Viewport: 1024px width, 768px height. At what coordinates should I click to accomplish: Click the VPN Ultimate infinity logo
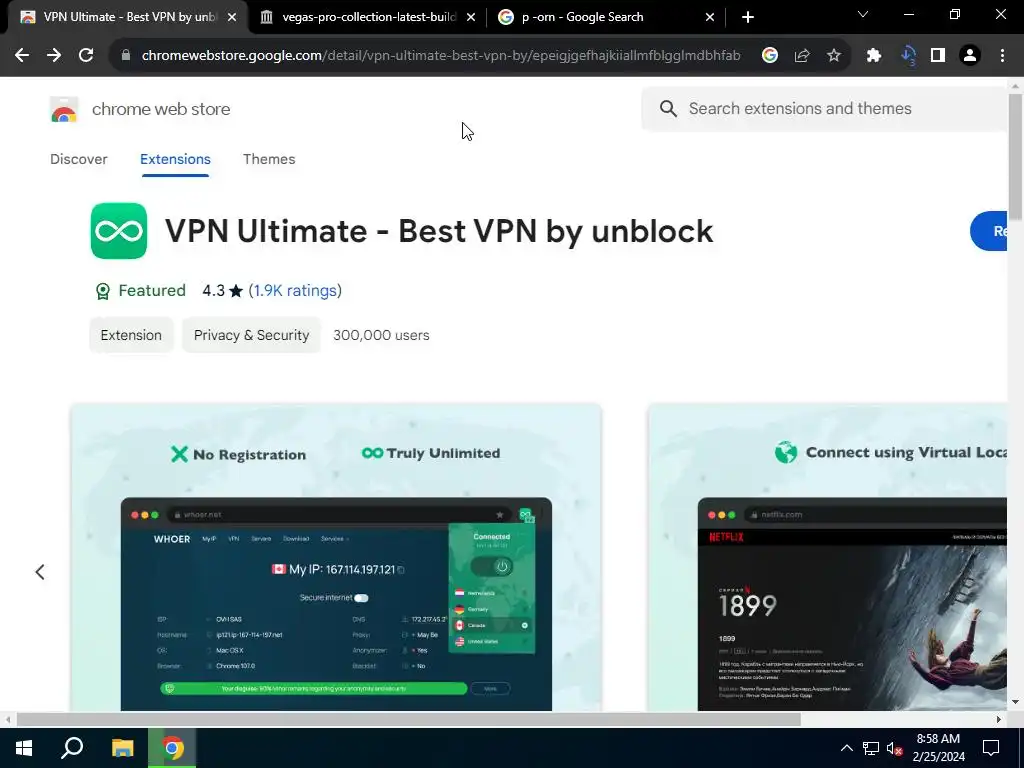[x=119, y=231]
